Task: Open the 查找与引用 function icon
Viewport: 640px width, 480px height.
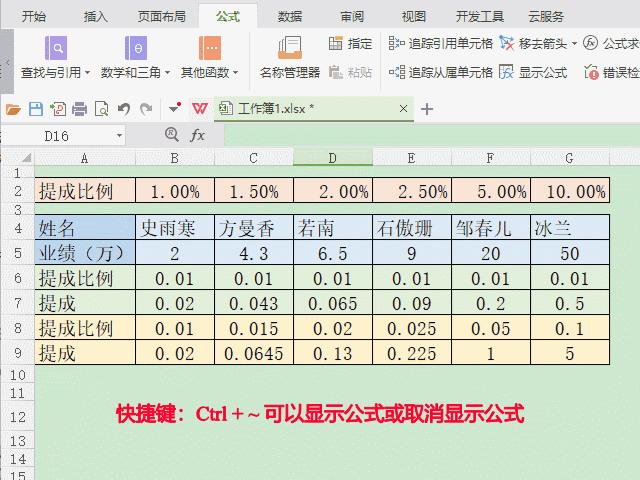Action: [x=56, y=48]
